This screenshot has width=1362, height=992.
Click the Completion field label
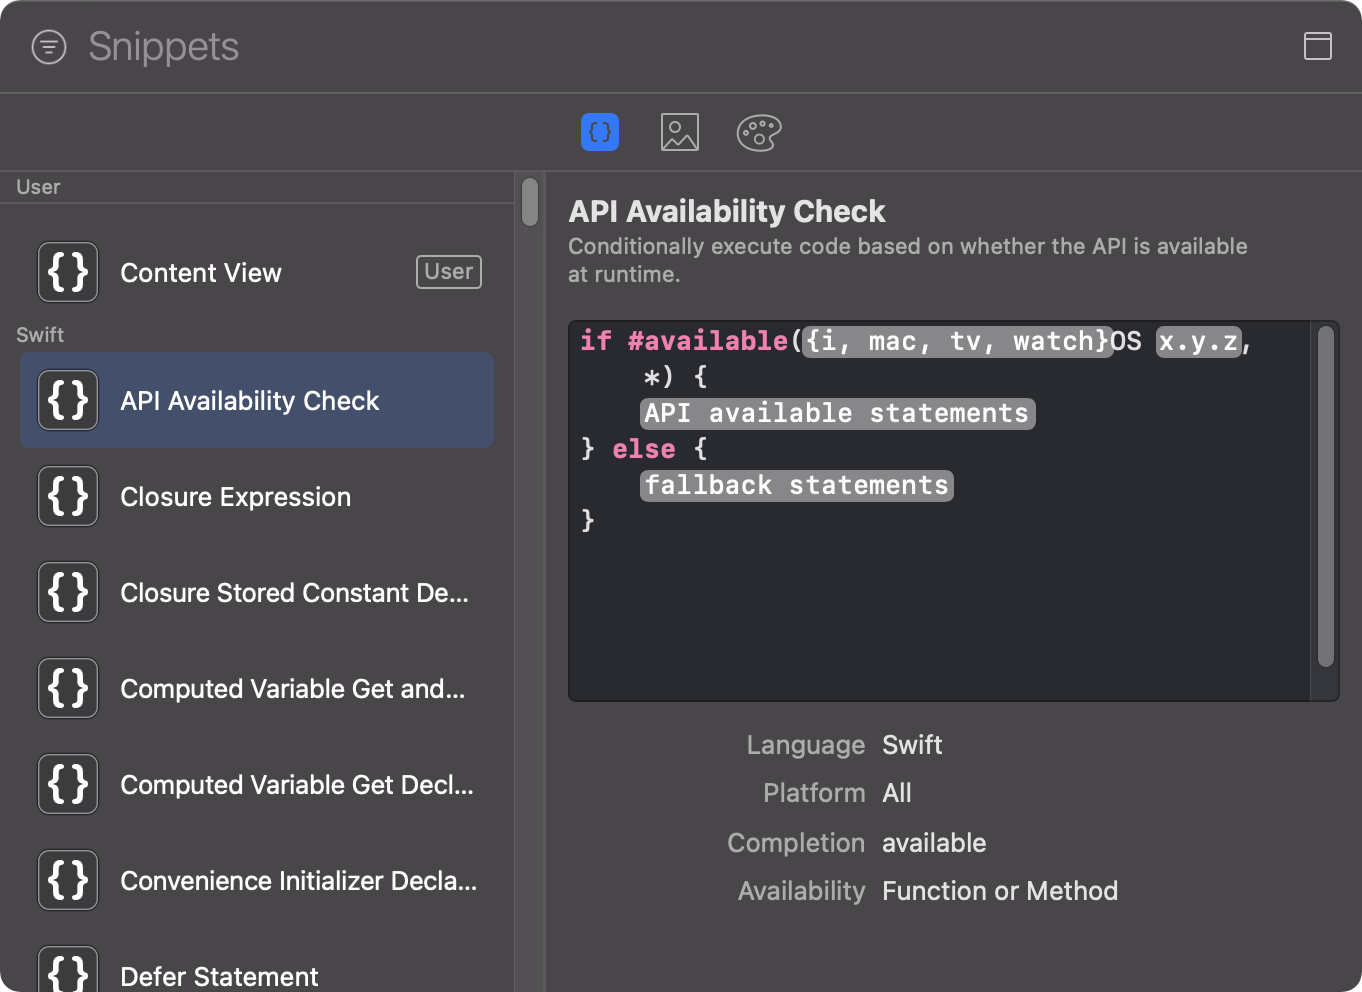796,843
